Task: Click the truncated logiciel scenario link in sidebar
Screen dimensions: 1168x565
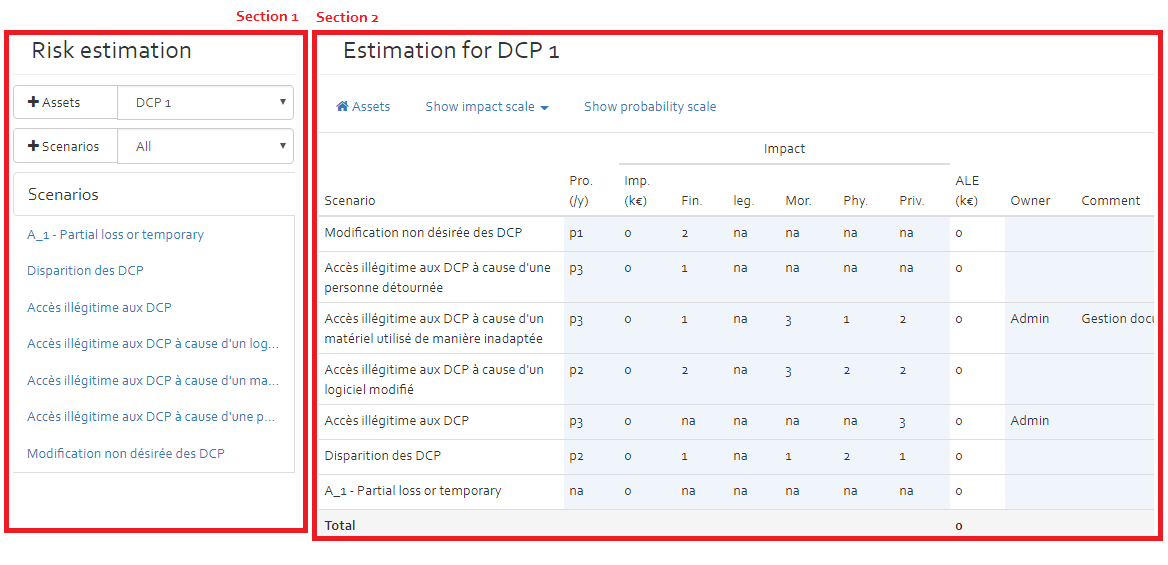Action: click(x=153, y=344)
